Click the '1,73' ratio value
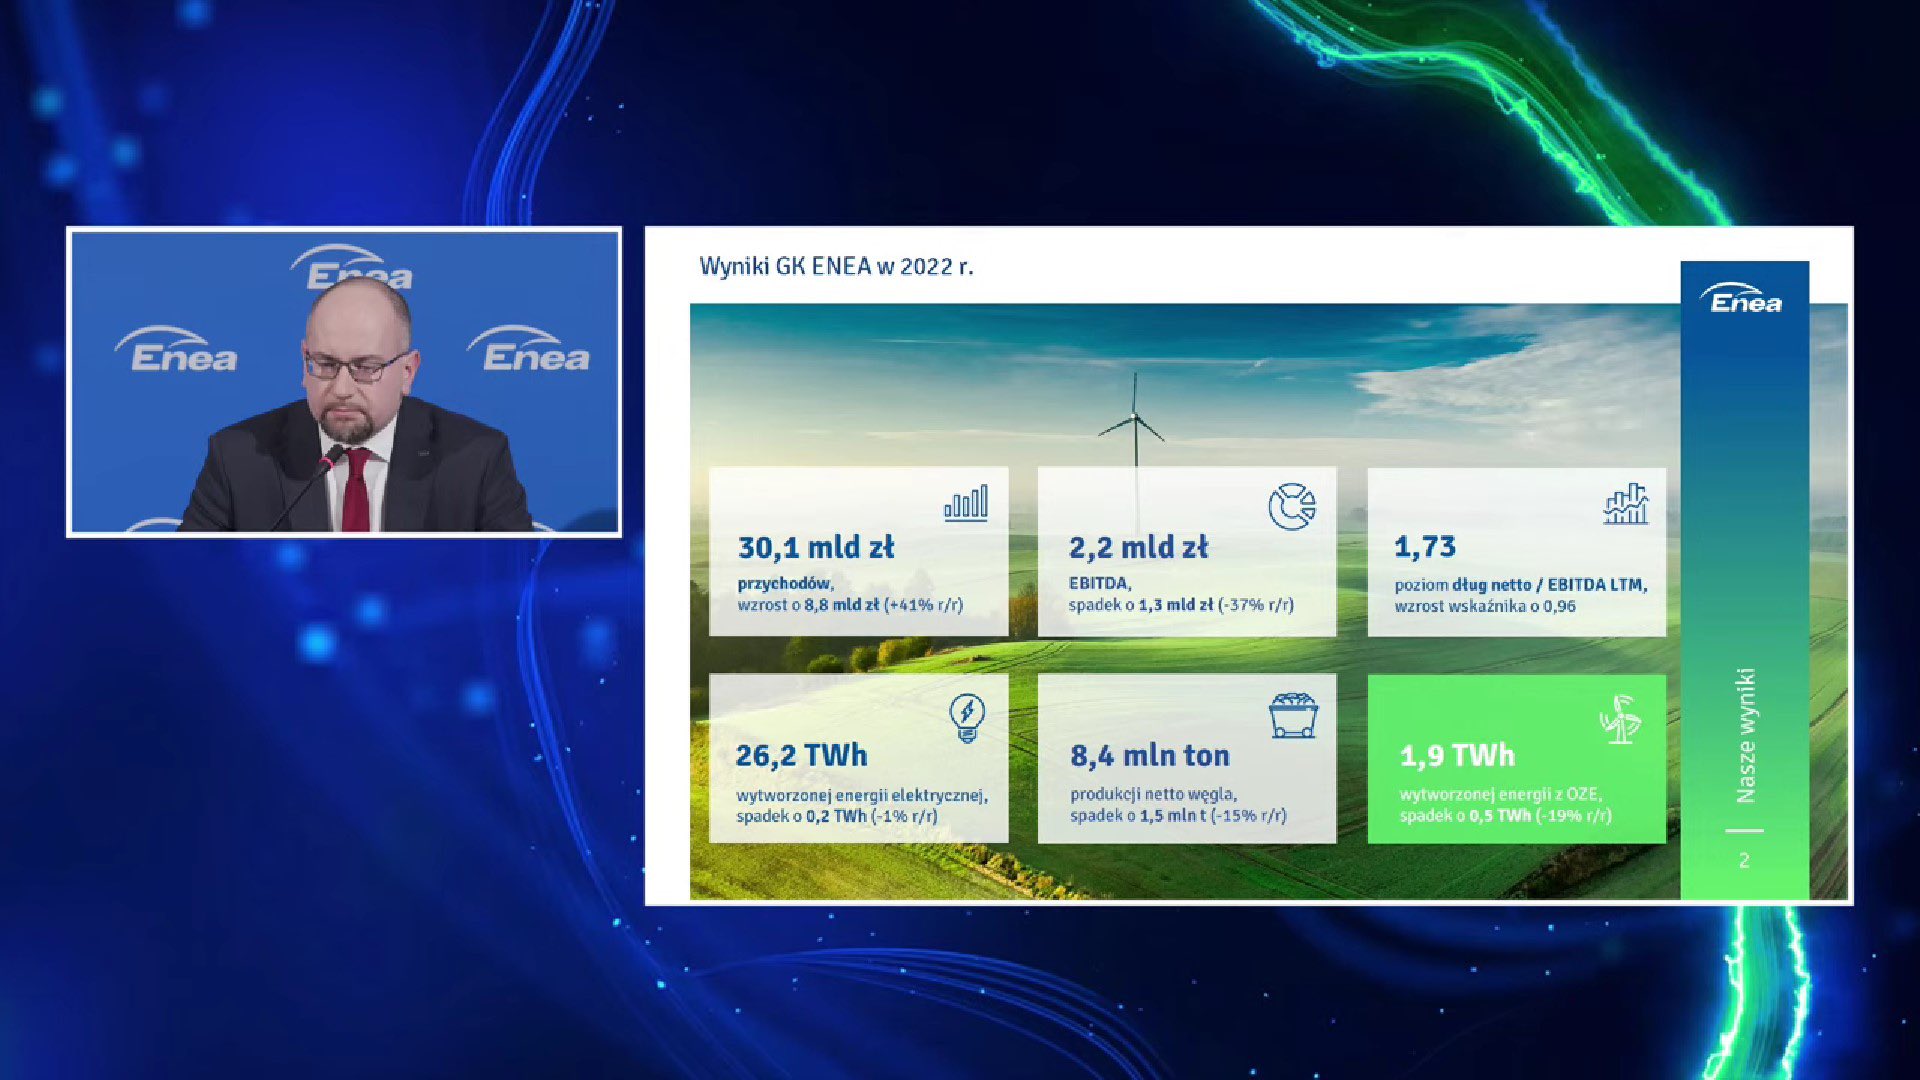1920x1080 pixels. [x=1425, y=547]
